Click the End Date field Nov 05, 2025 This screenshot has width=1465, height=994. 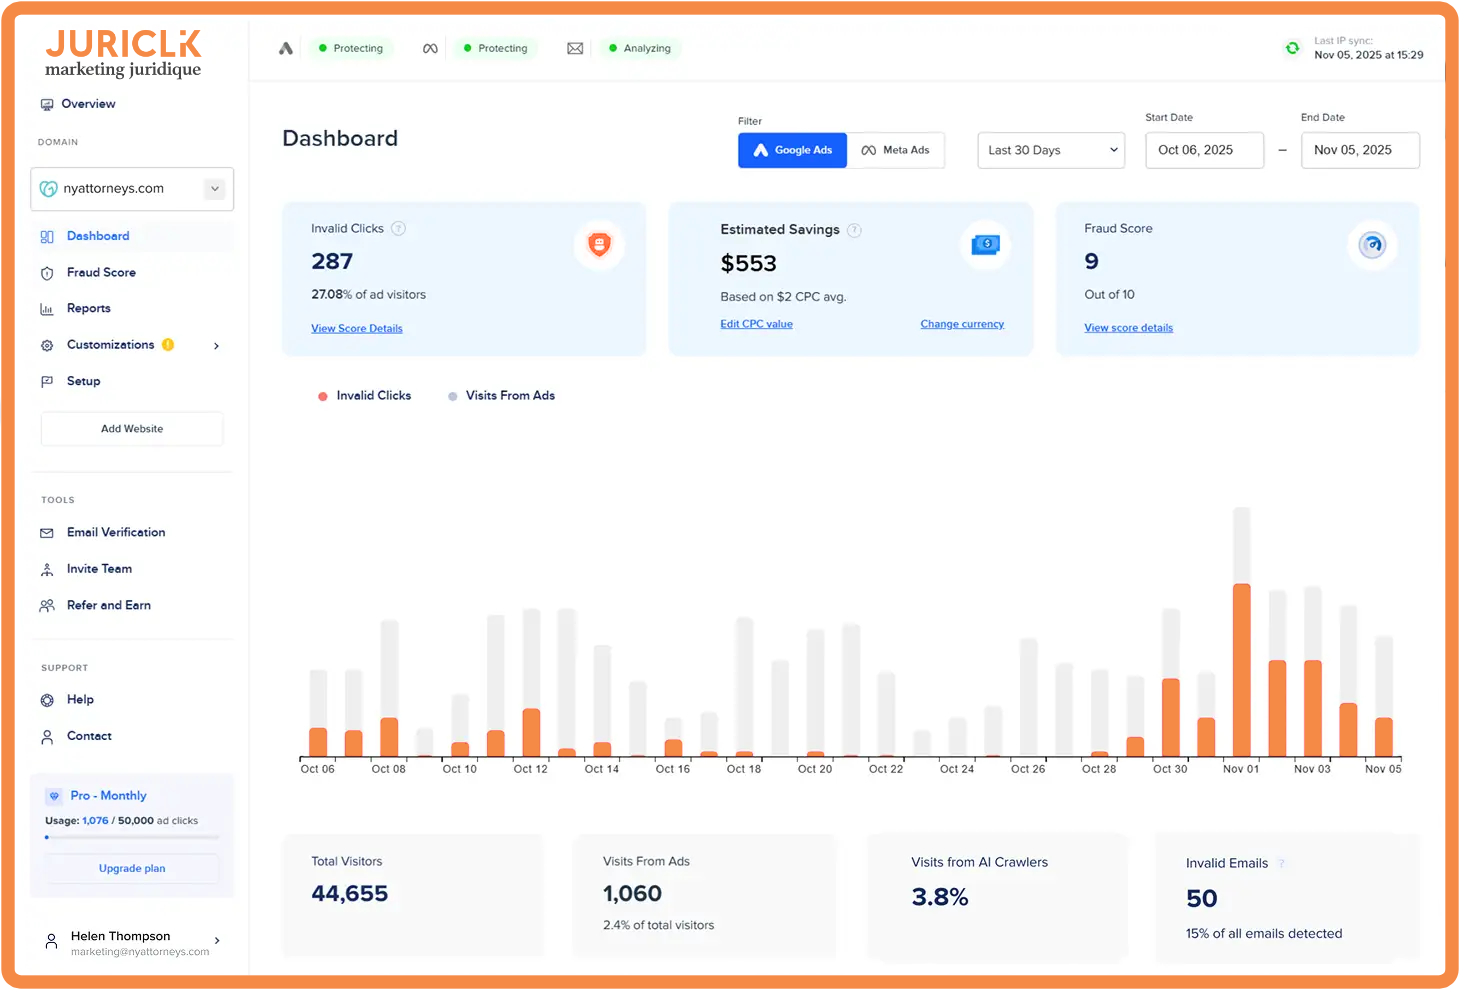1360,150
